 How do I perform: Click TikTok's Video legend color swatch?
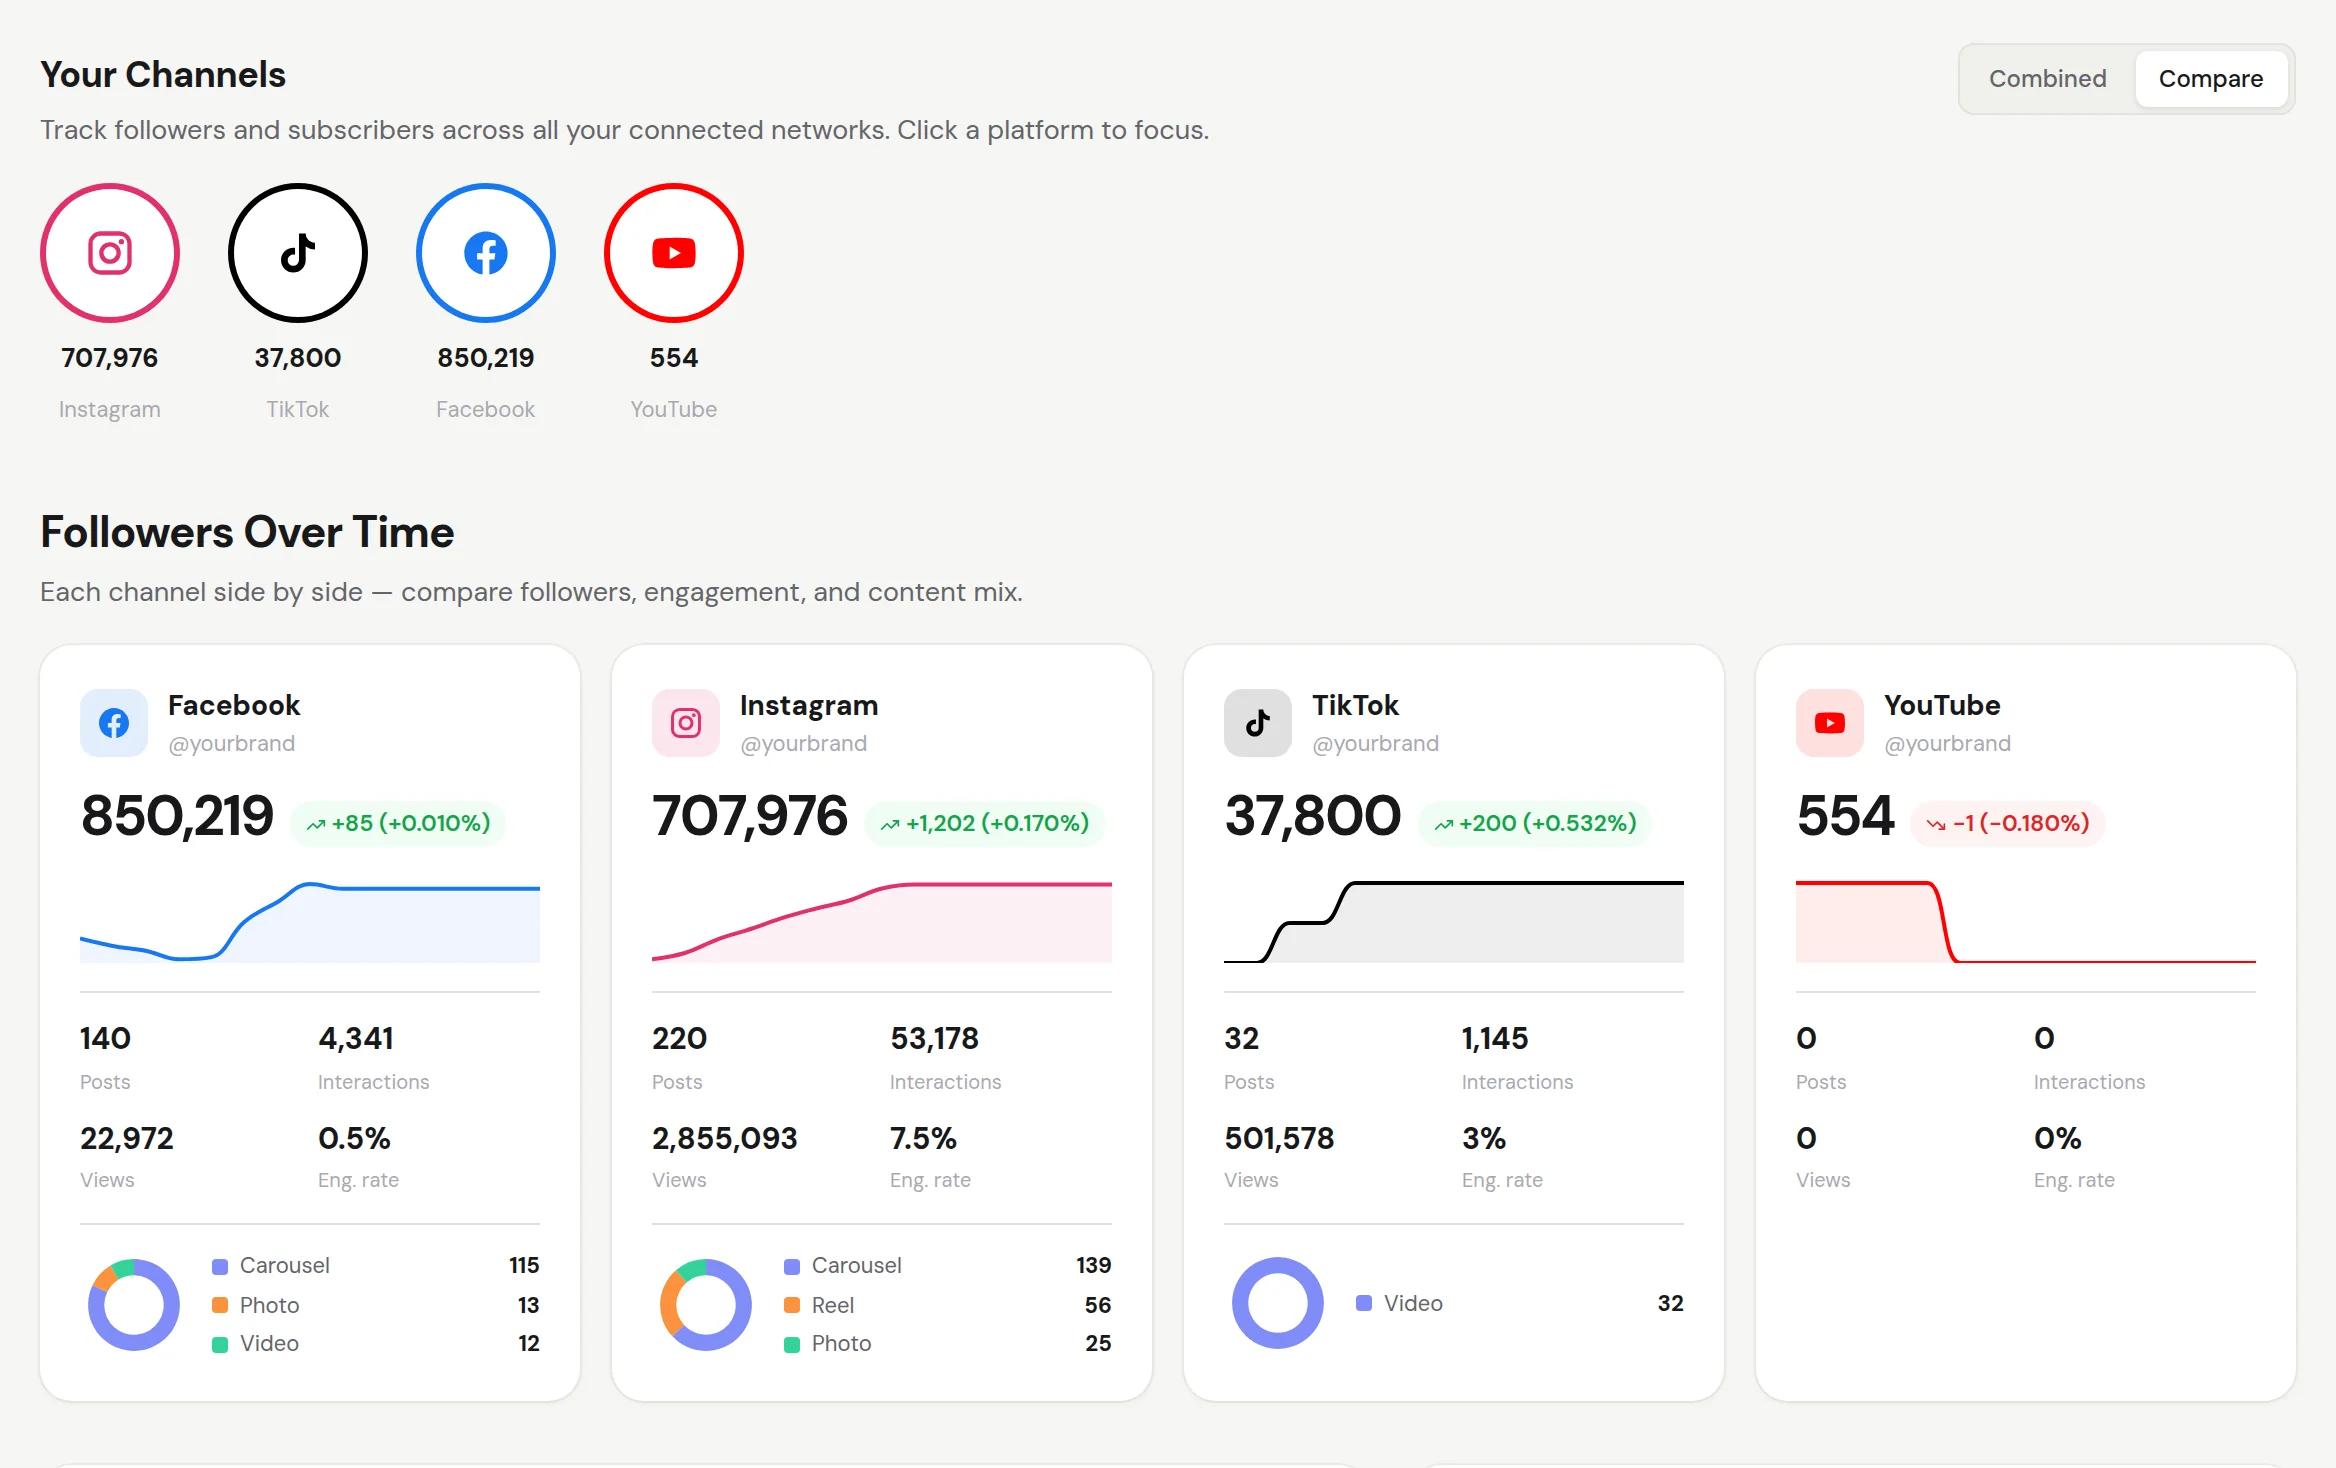(x=1364, y=1303)
